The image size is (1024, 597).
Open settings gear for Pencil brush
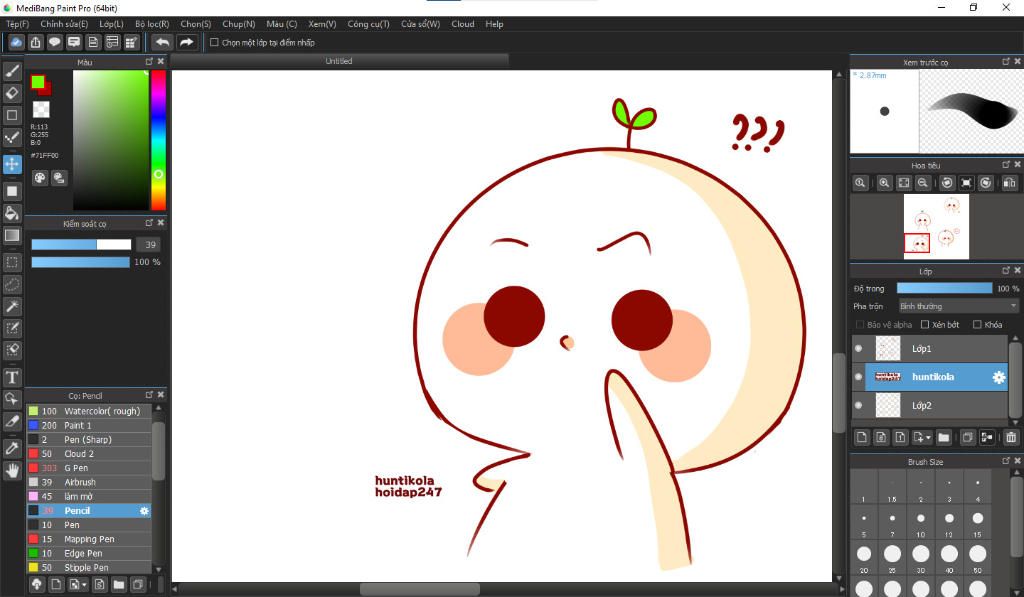144,511
